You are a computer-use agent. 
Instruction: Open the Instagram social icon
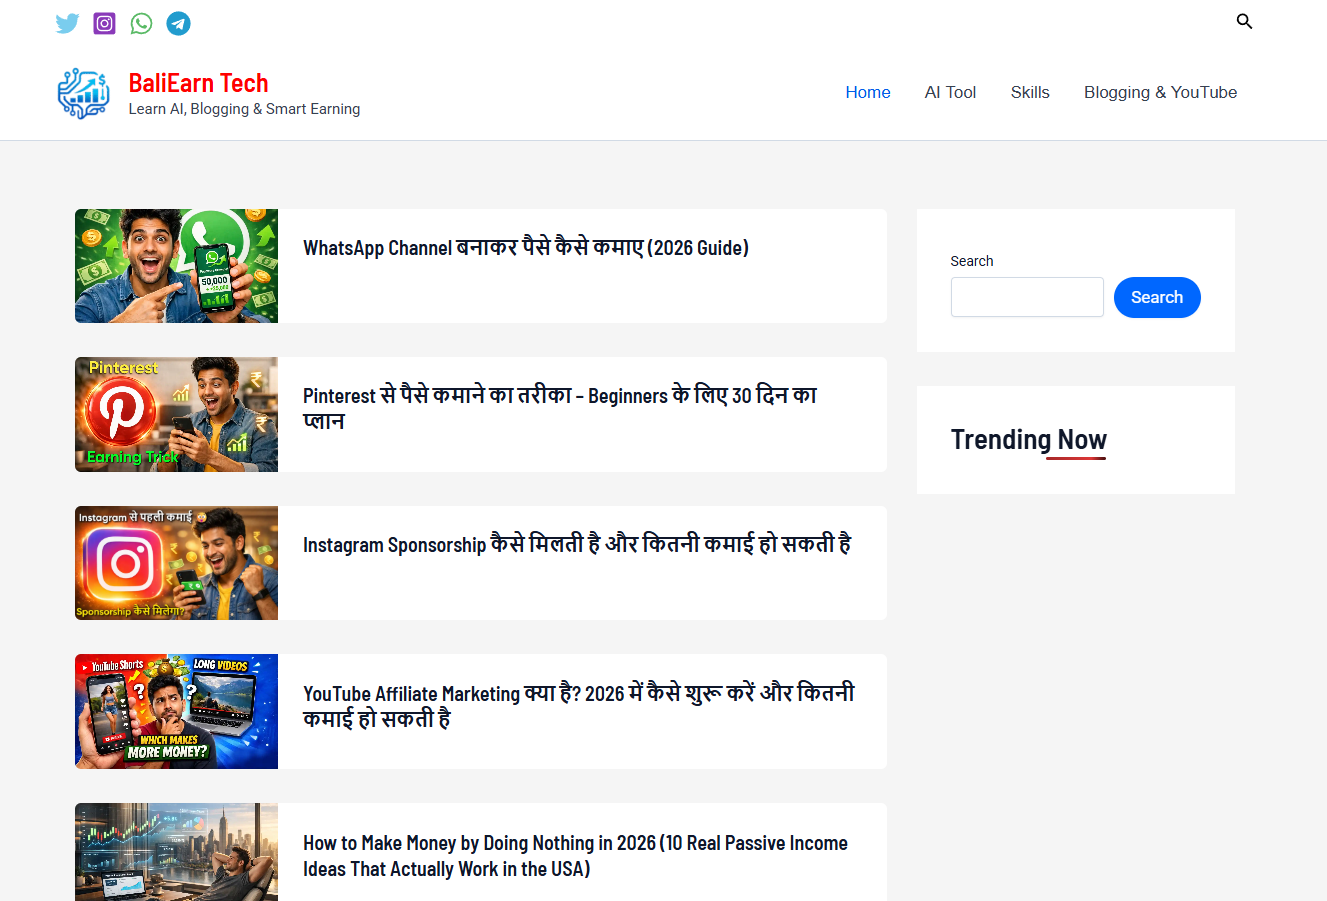click(x=104, y=23)
